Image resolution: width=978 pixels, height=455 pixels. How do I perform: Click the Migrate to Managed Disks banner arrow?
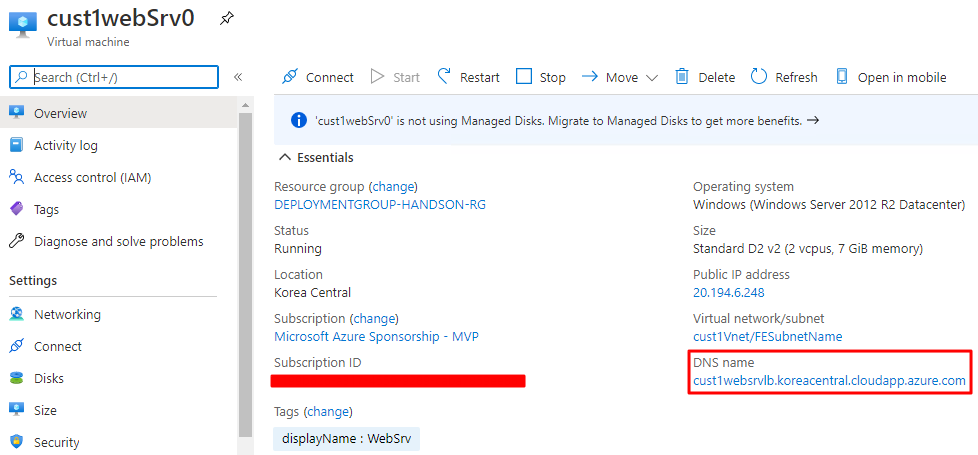(x=813, y=120)
